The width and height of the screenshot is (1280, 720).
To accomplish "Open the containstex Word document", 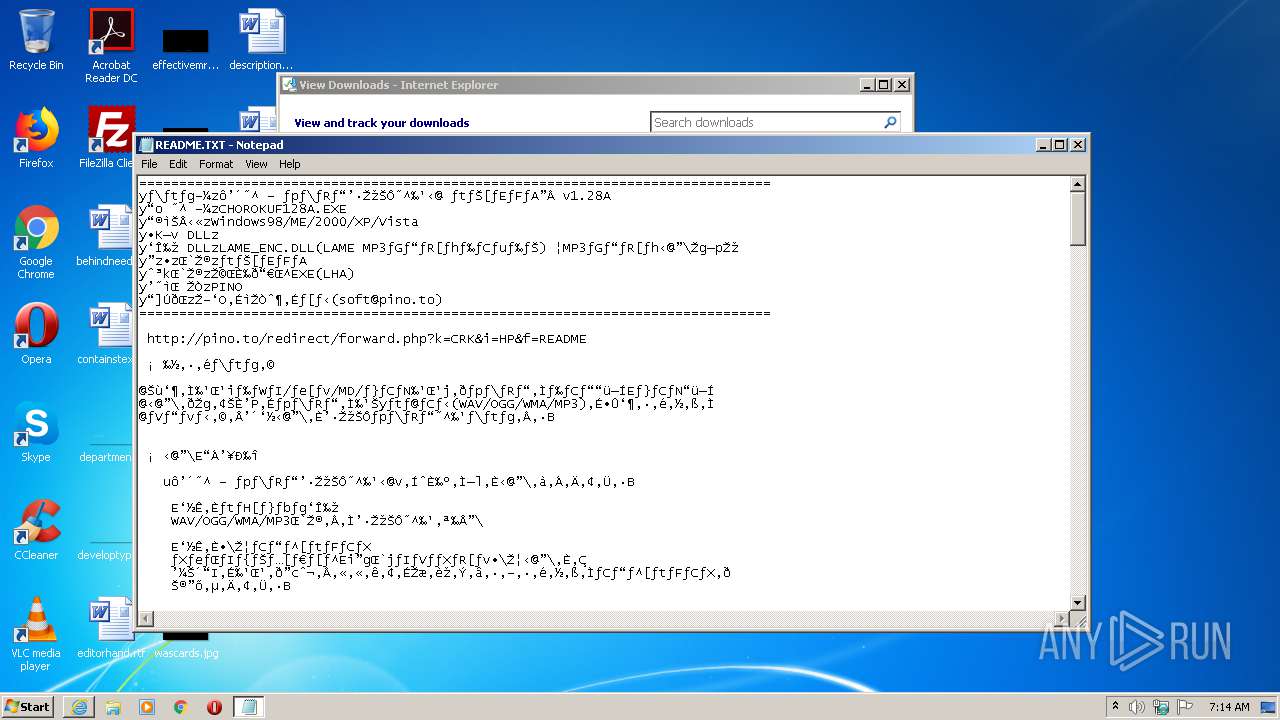I will [106, 334].
